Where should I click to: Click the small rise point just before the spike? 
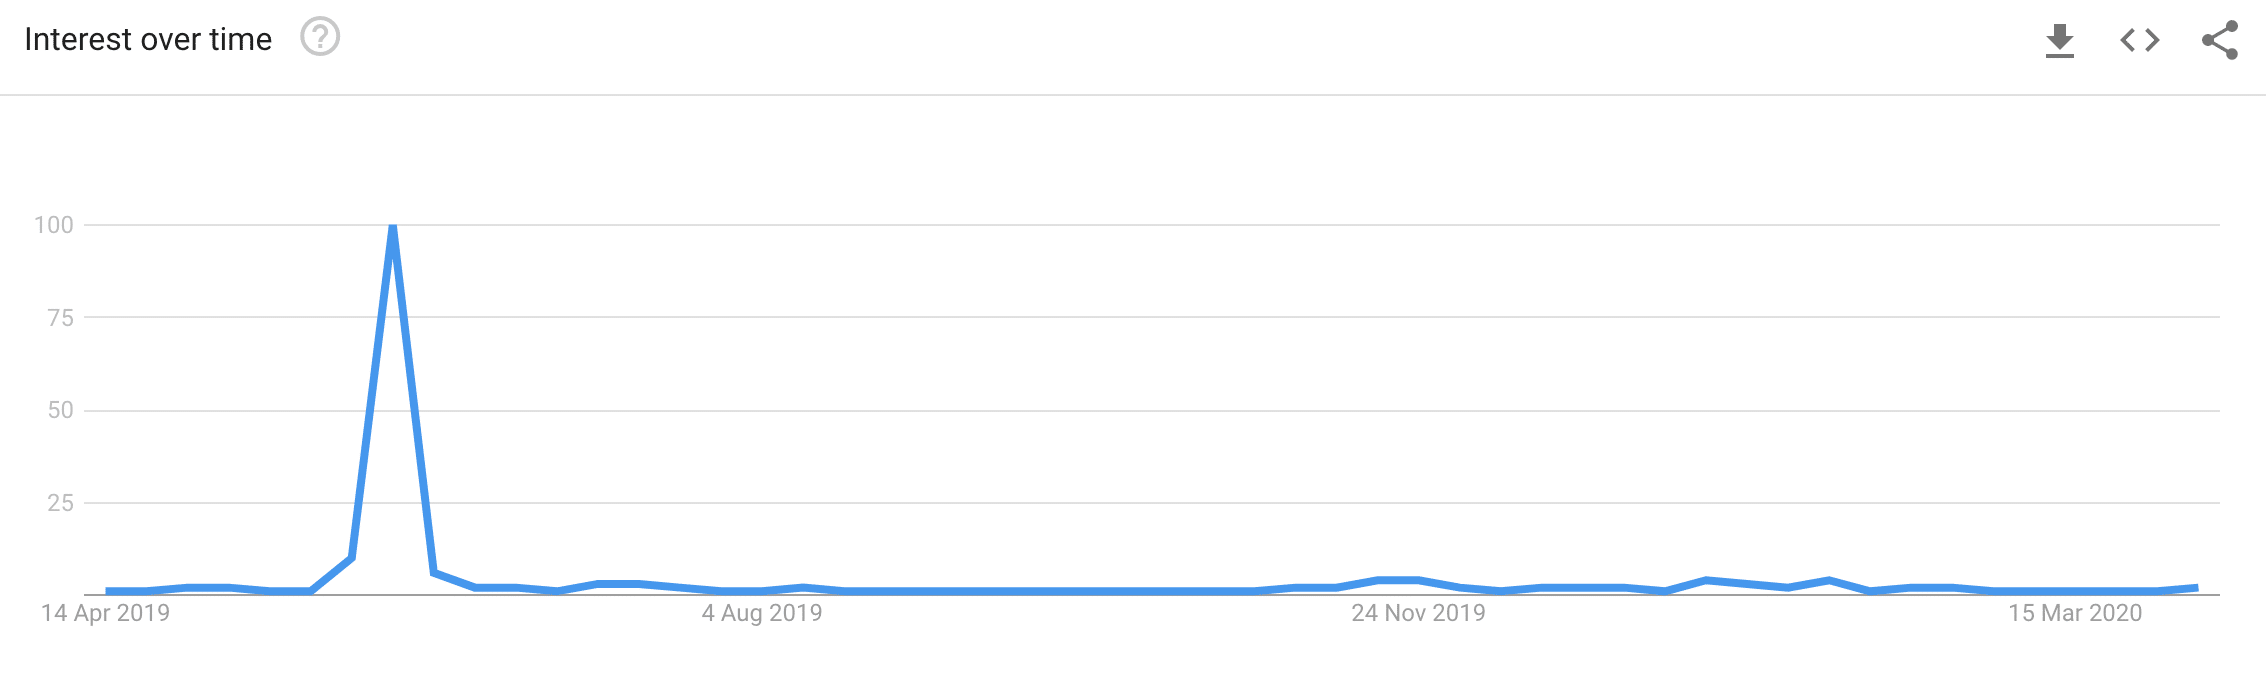(352, 558)
